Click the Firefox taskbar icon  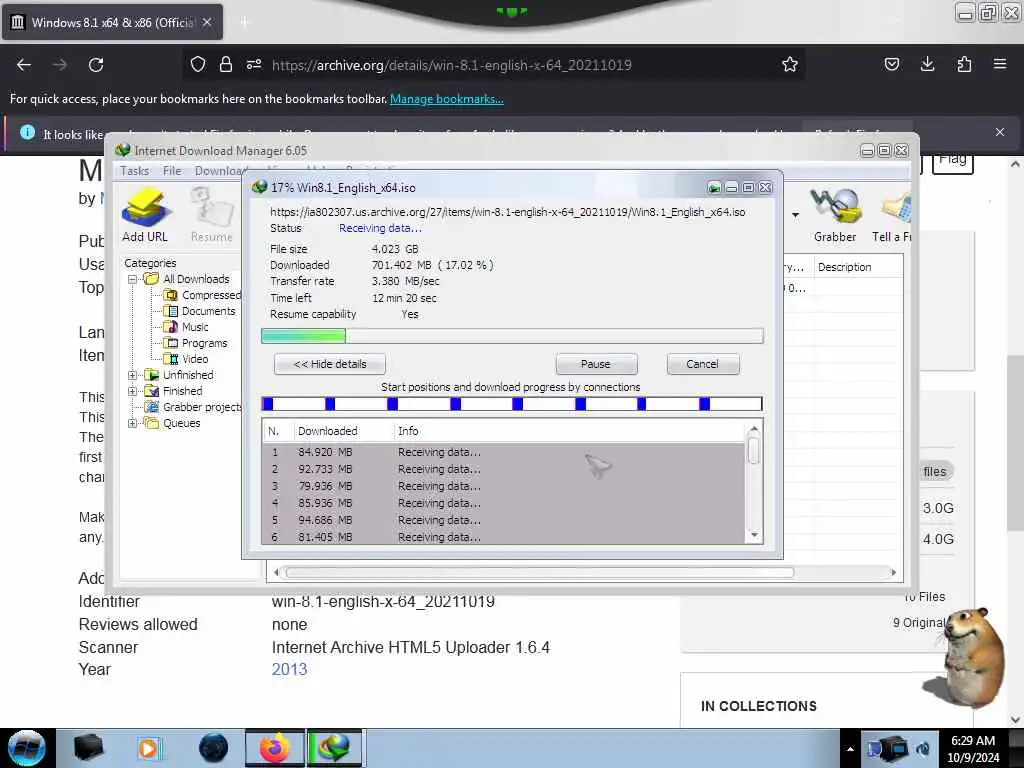pyautogui.click(x=275, y=748)
